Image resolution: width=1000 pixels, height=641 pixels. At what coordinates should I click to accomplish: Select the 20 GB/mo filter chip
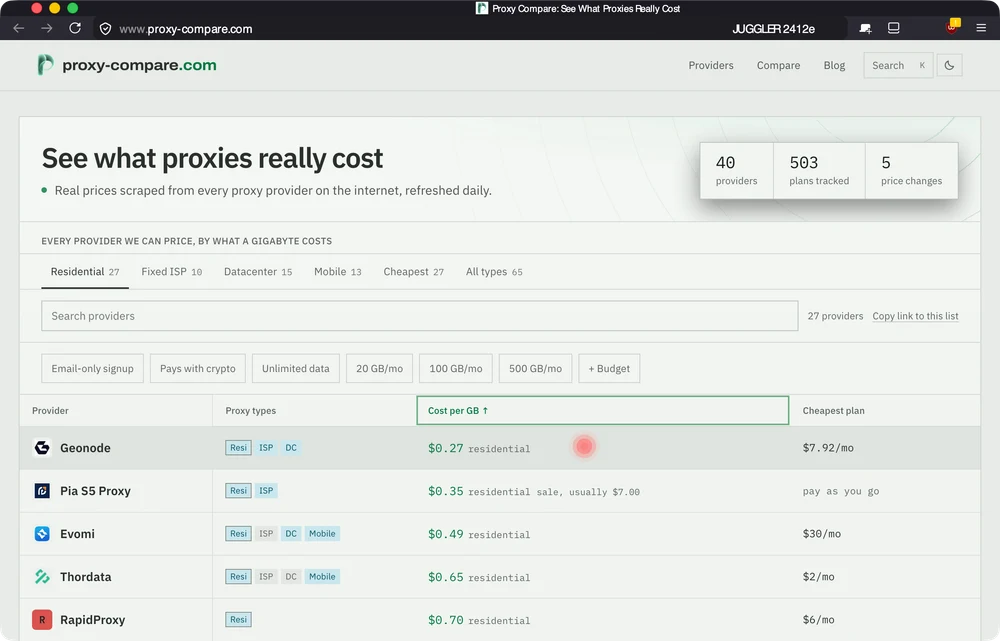tap(379, 368)
